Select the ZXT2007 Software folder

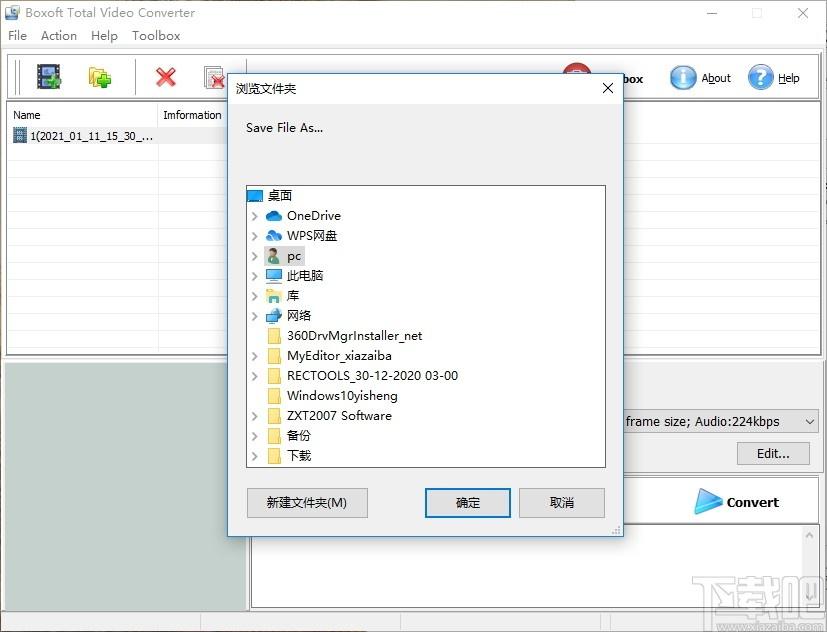[339, 416]
